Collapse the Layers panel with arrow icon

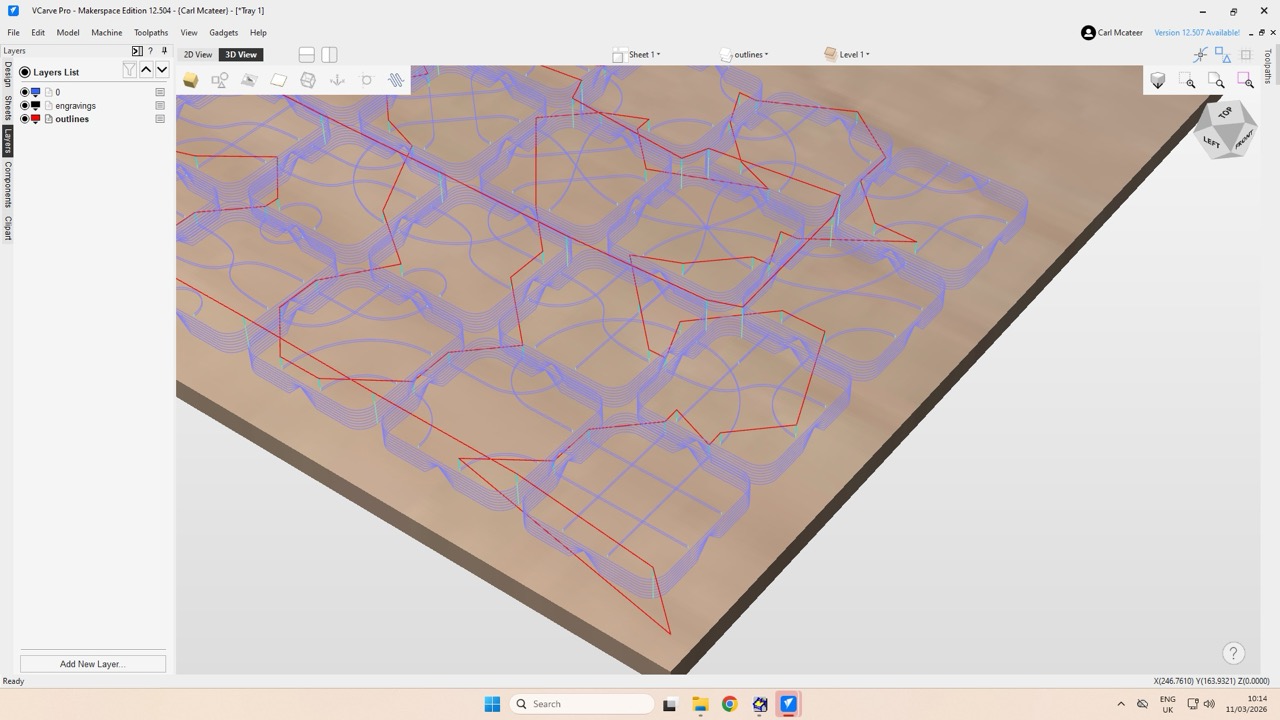point(137,51)
